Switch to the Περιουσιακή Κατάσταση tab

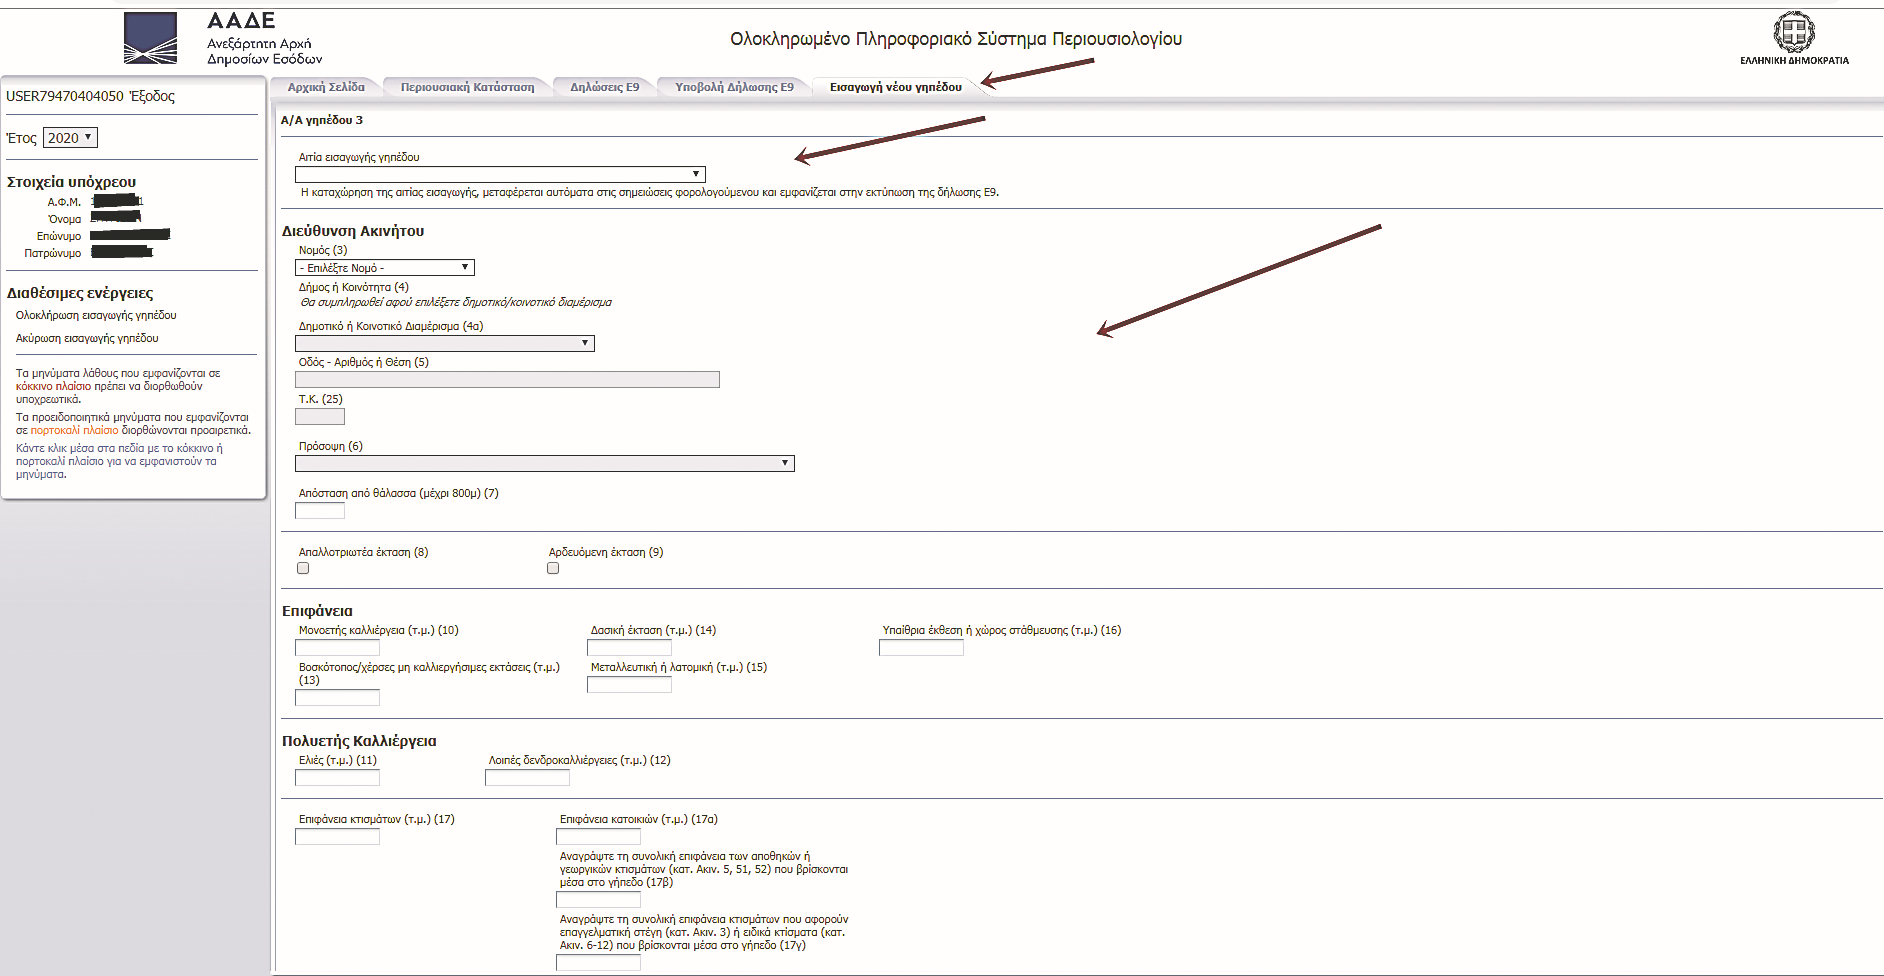(x=467, y=87)
